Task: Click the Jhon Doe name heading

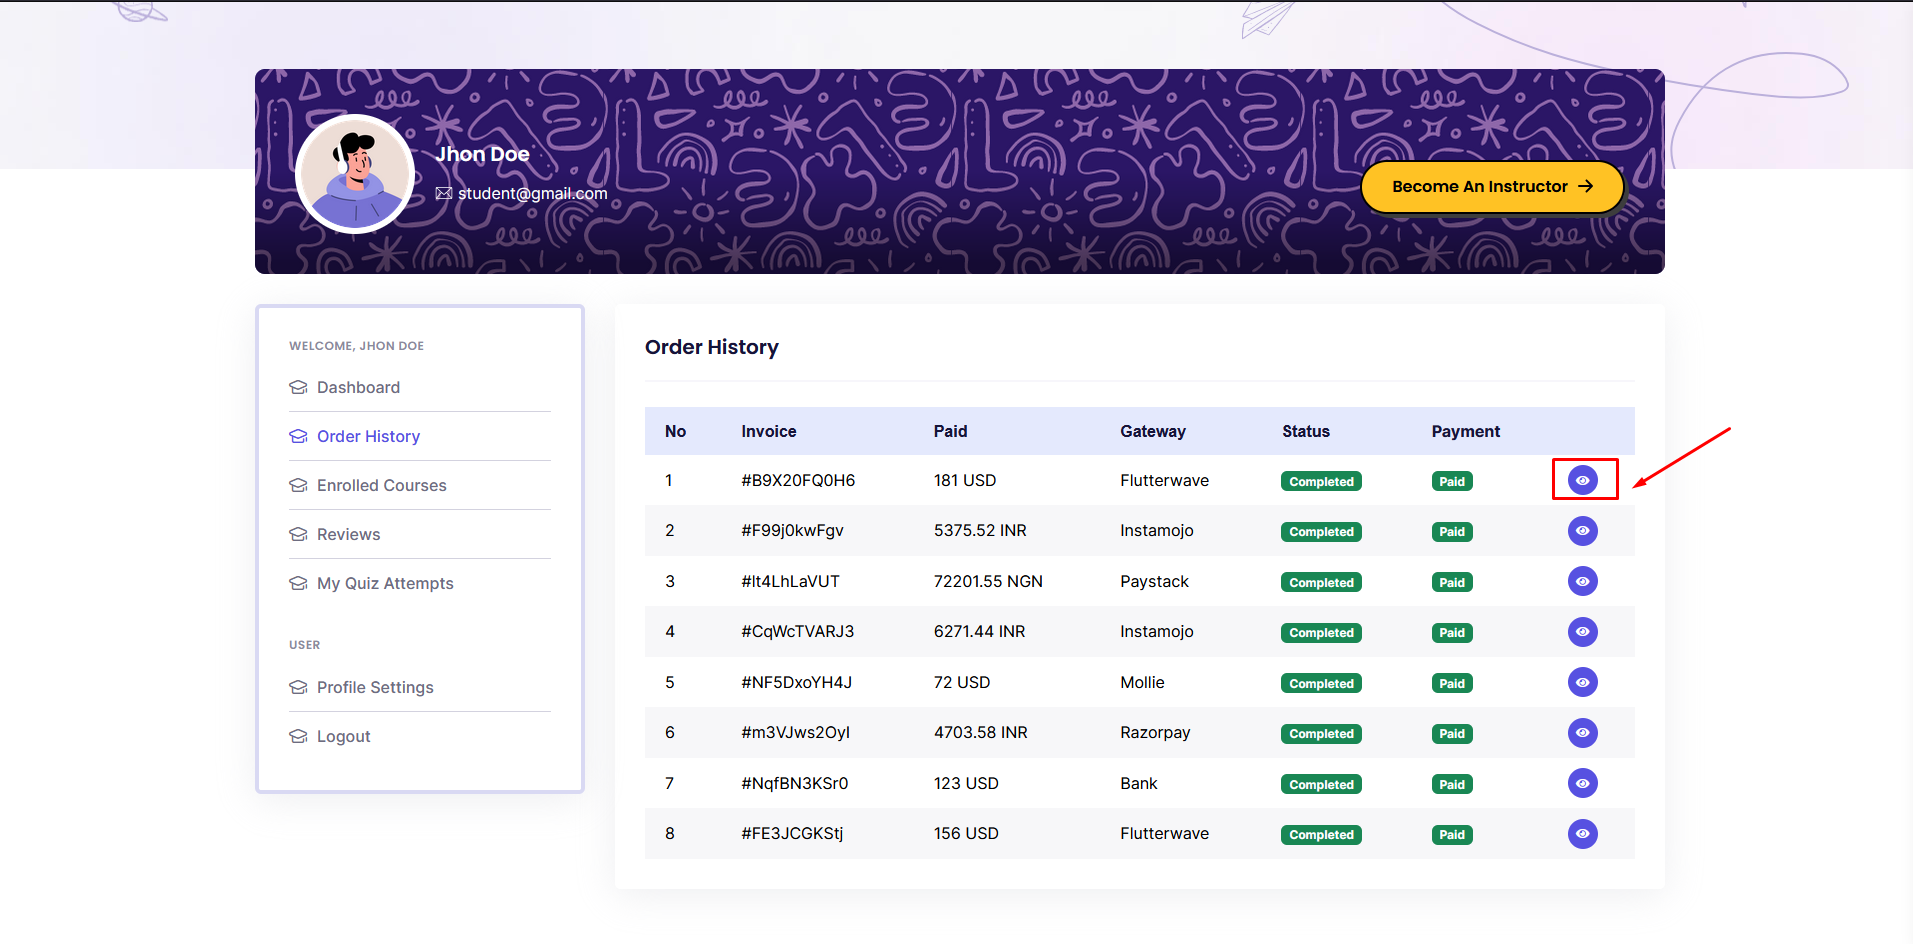Action: 482,154
